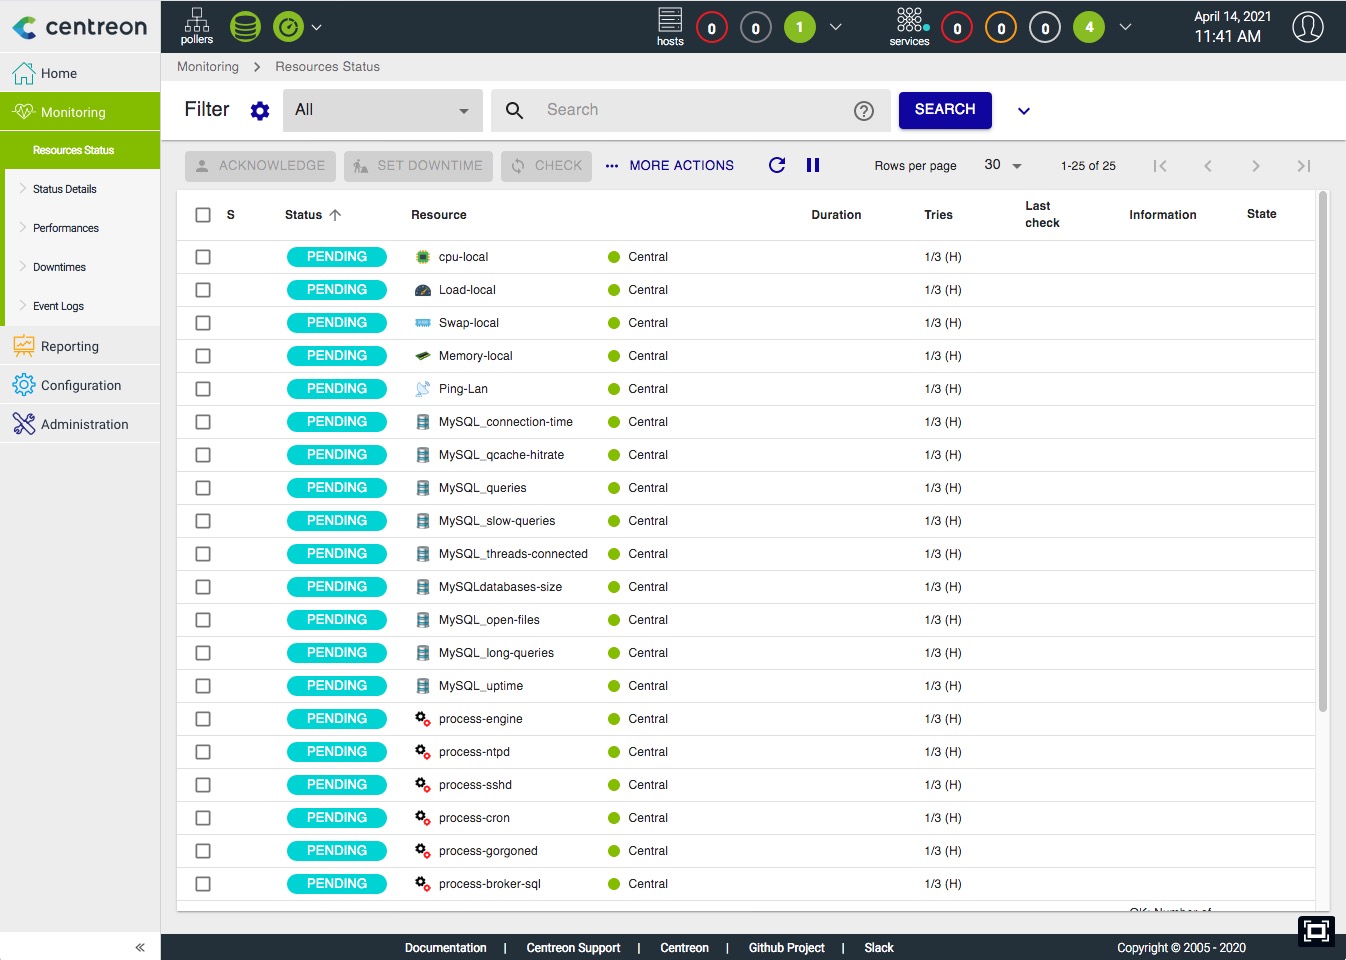Open the filter settings gear icon

[260, 111]
